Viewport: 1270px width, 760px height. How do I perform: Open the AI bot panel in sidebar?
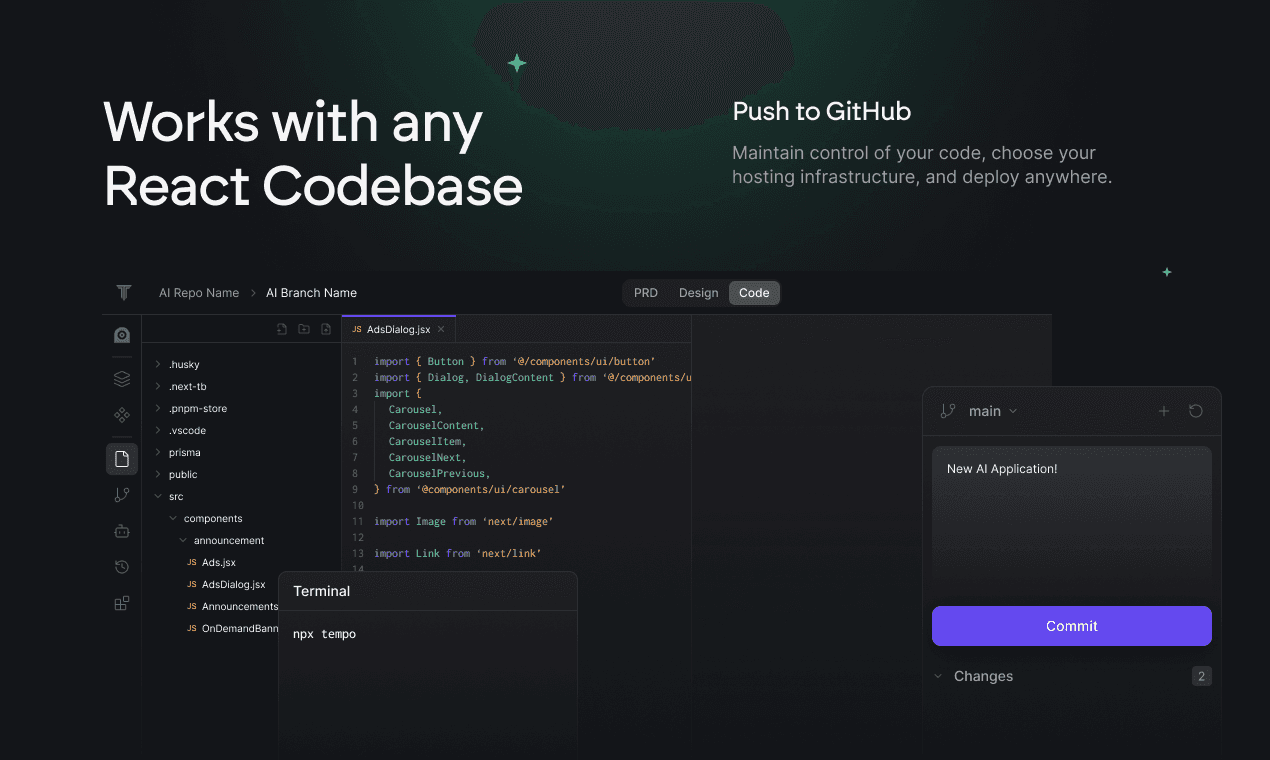[x=122, y=531]
